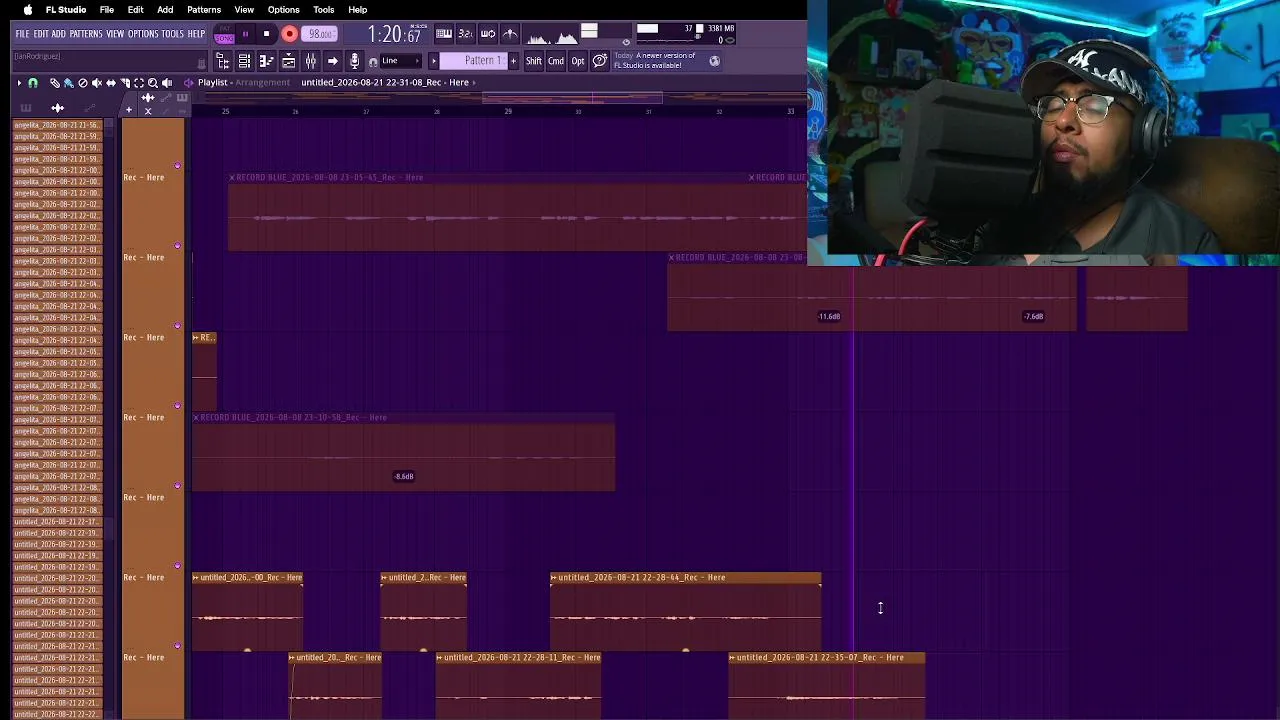Click the microphone recording icon
1280x720 pixels.
coord(354,61)
